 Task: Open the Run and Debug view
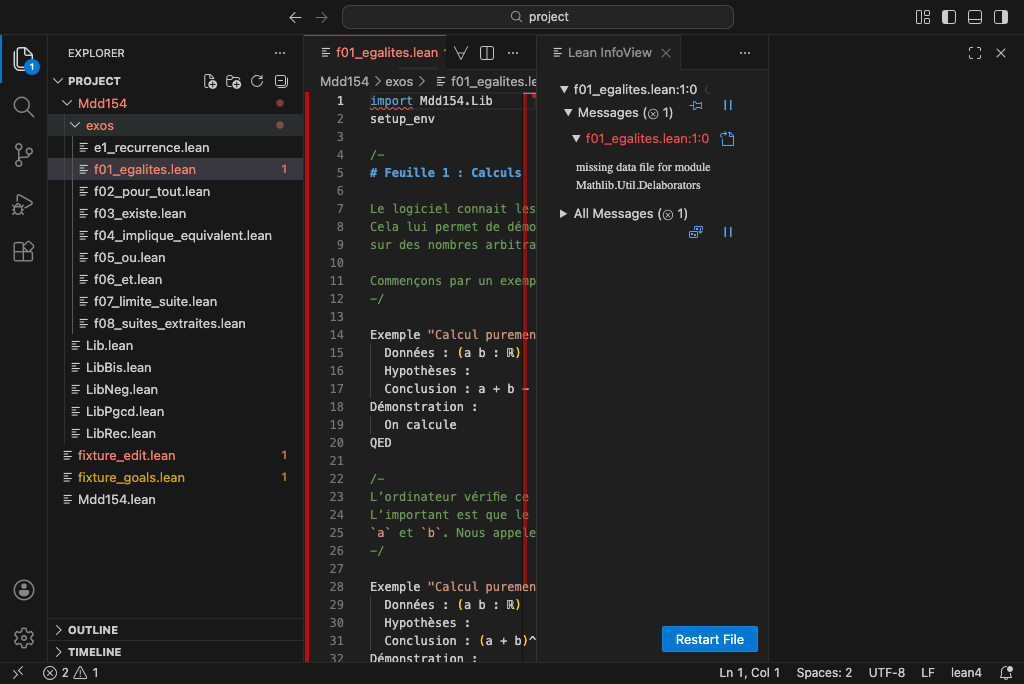[24, 204]
